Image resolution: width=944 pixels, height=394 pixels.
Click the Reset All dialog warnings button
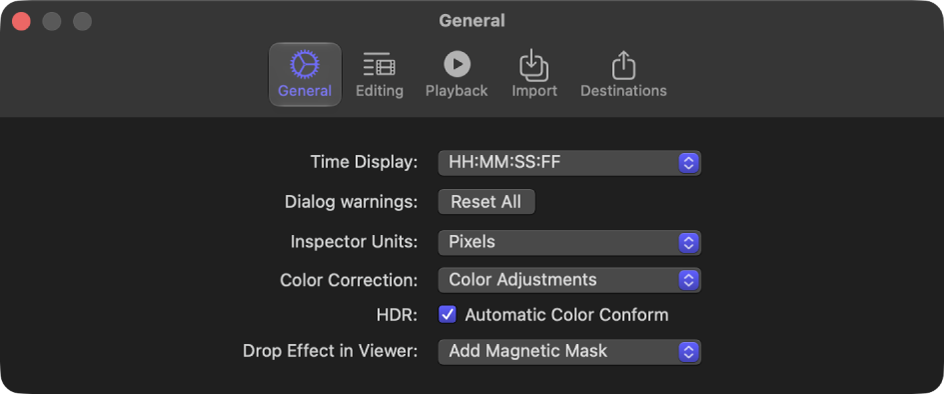coord(486,202)
